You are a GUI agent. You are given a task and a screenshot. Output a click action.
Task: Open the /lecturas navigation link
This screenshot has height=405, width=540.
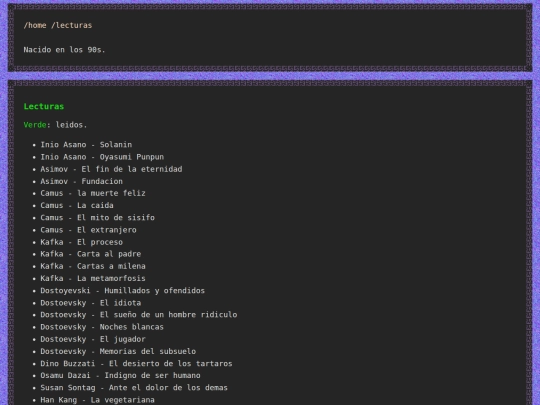(72, 25)
